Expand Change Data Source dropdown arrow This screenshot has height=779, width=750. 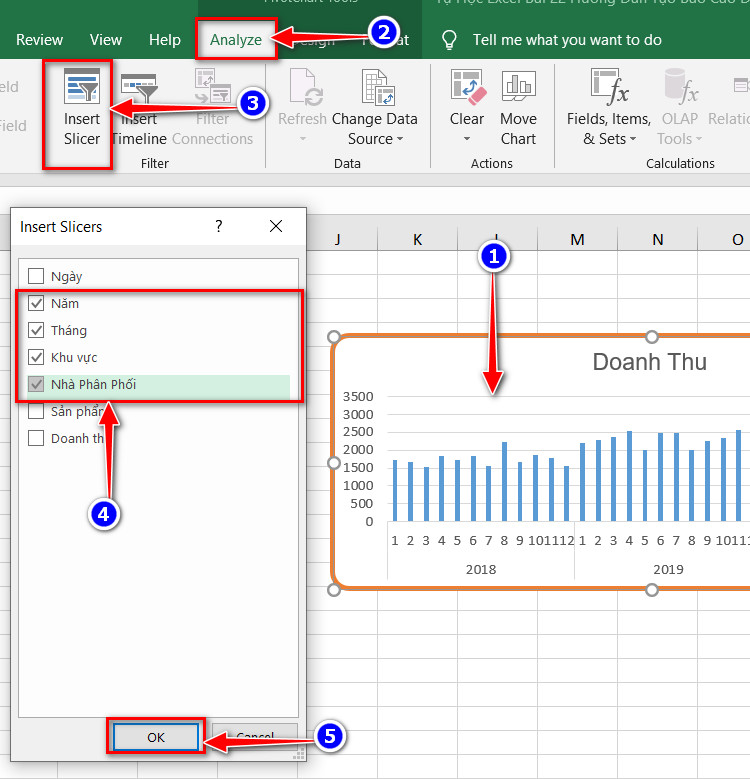click(400, 139)
